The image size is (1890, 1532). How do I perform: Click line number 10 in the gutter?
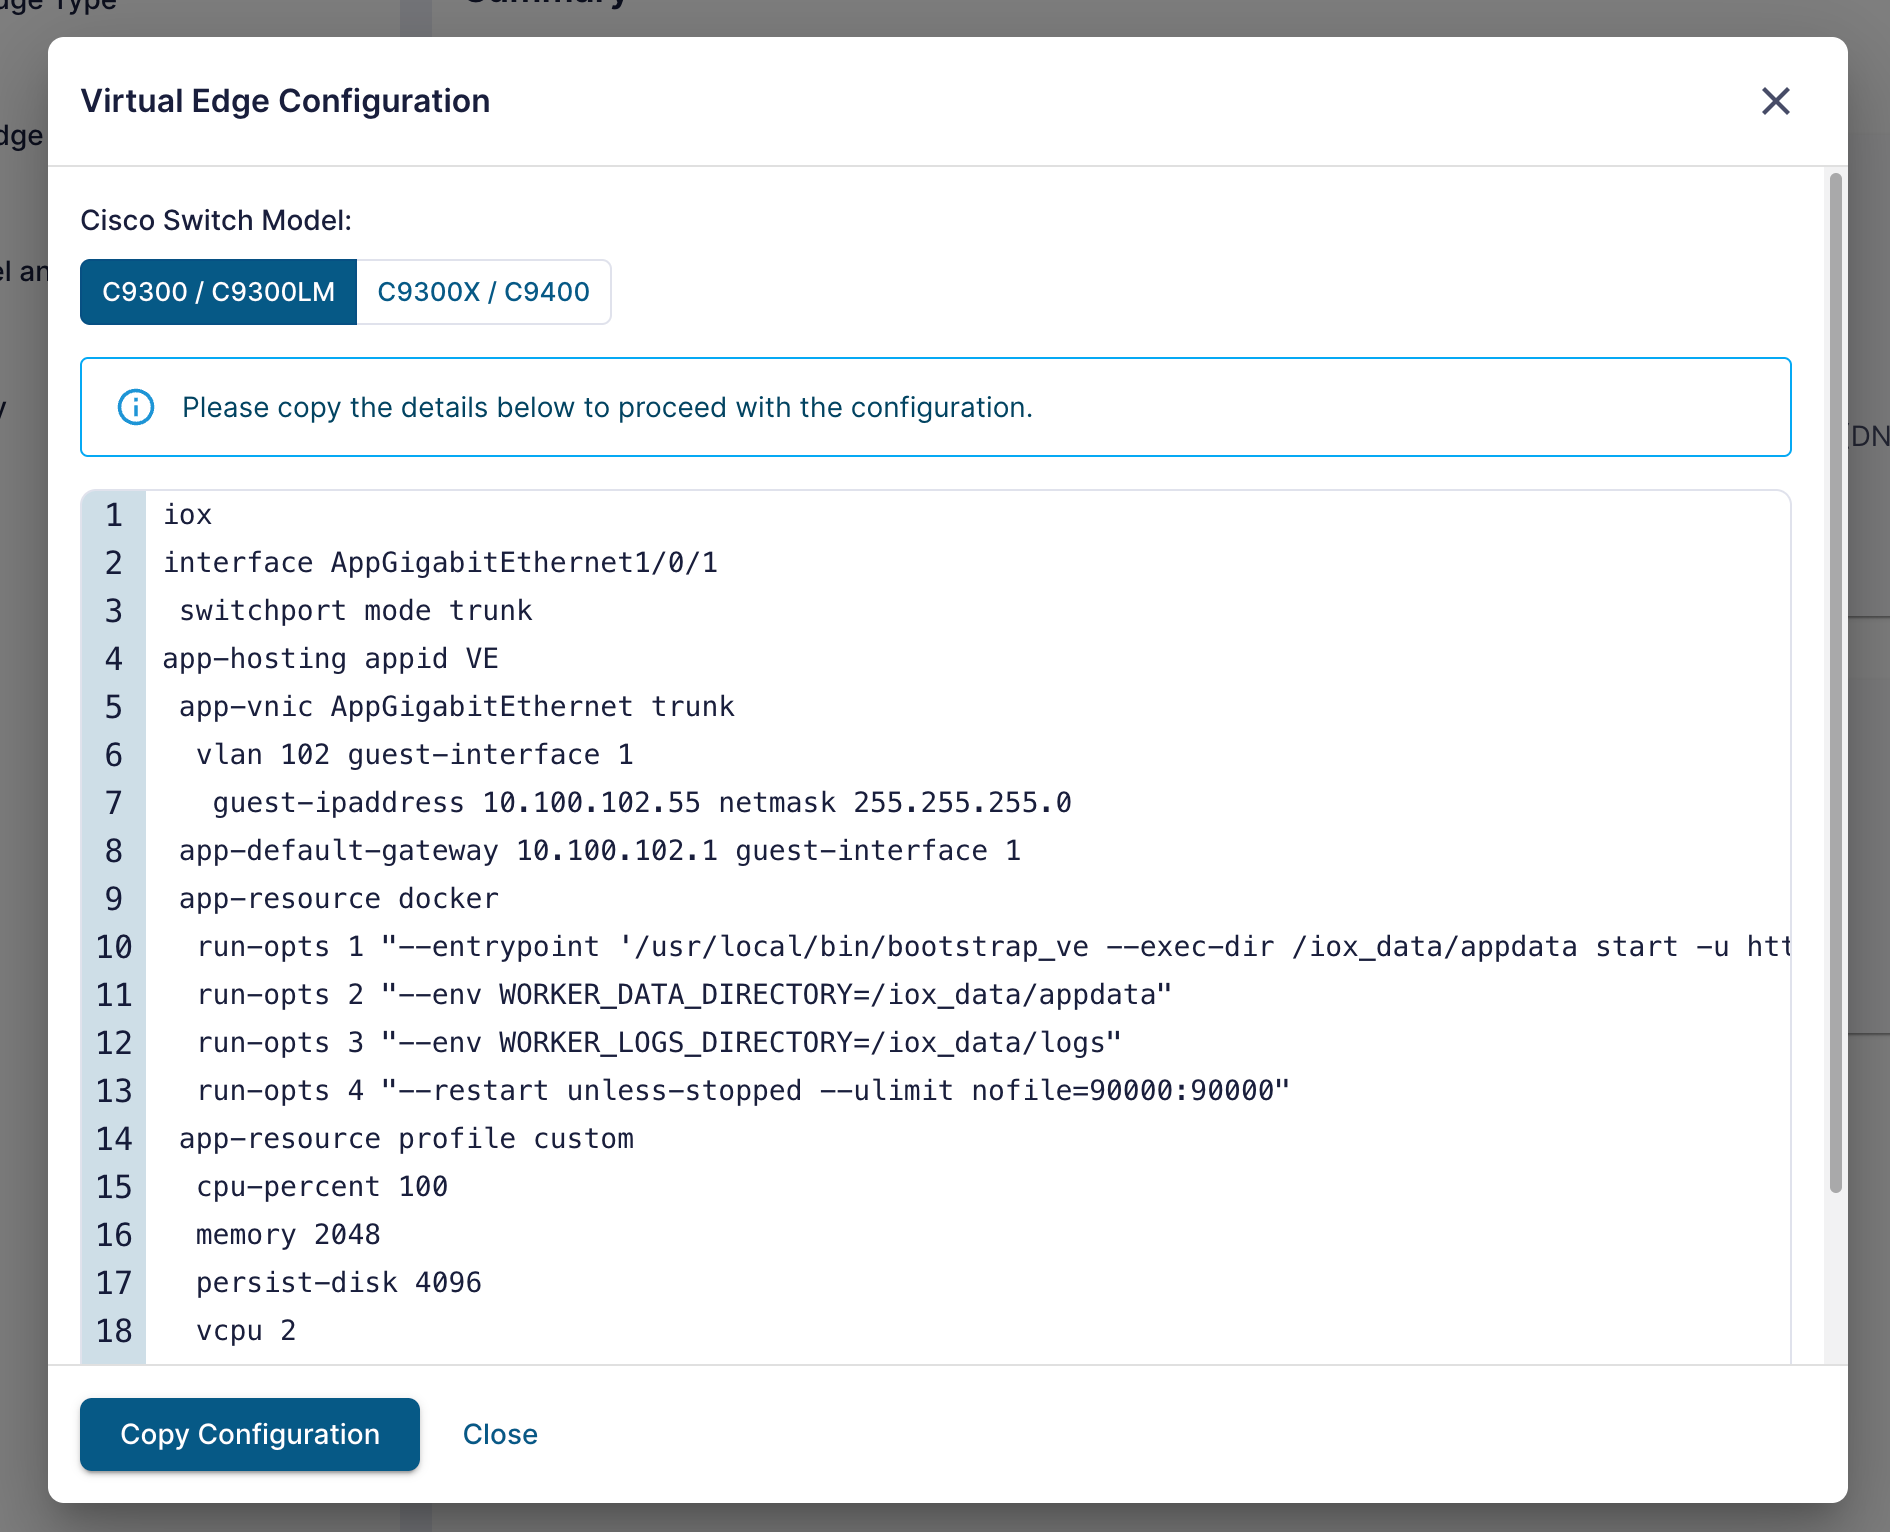click(114, 947)
